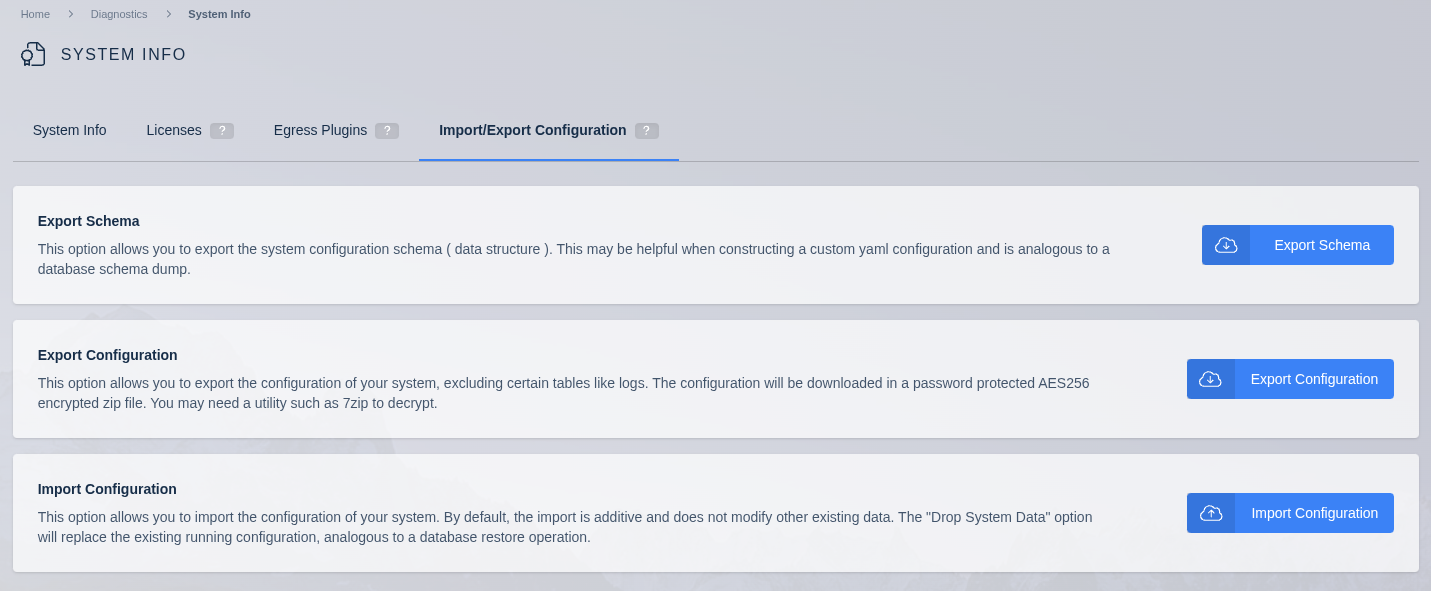
Task: Start an import with the Import Configuration button
Action: [x=1314, y=513]
